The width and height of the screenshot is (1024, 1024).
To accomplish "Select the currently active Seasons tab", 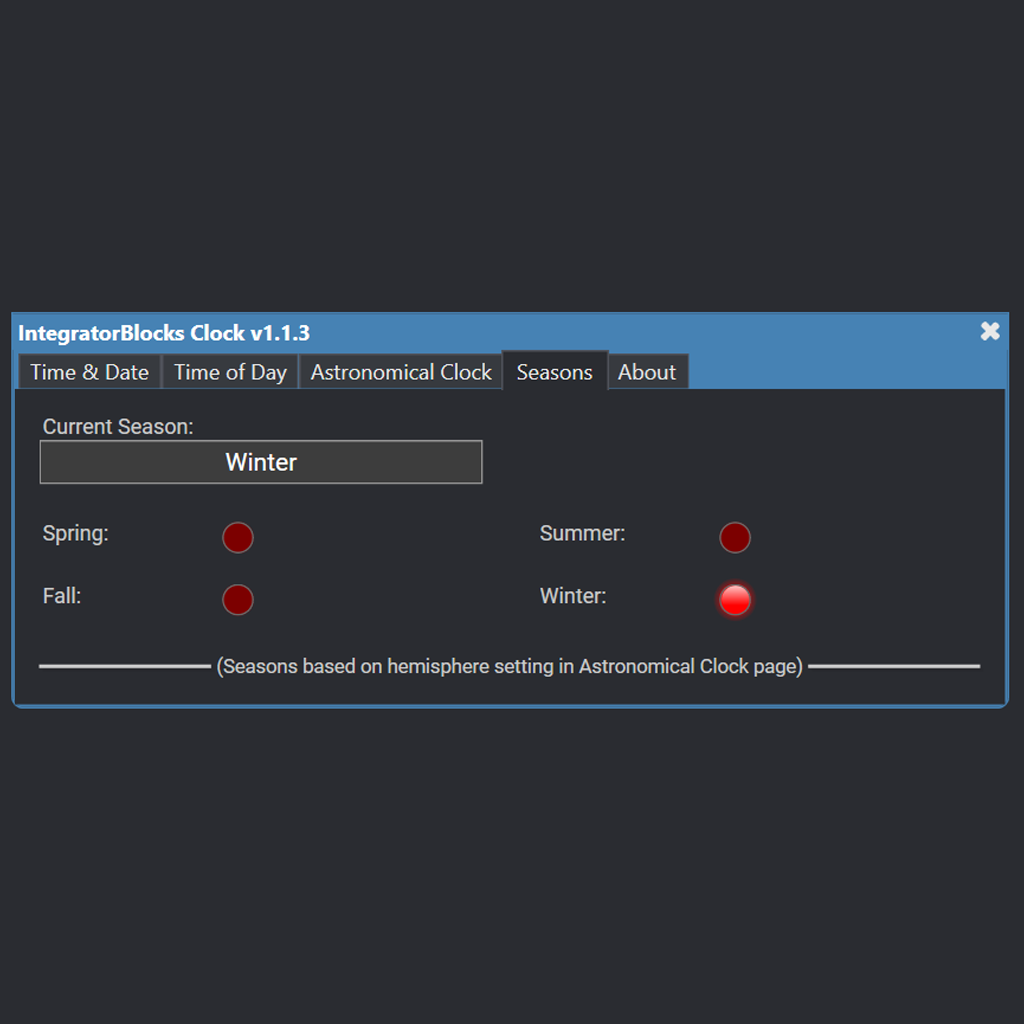I will (x=554, y=371).
